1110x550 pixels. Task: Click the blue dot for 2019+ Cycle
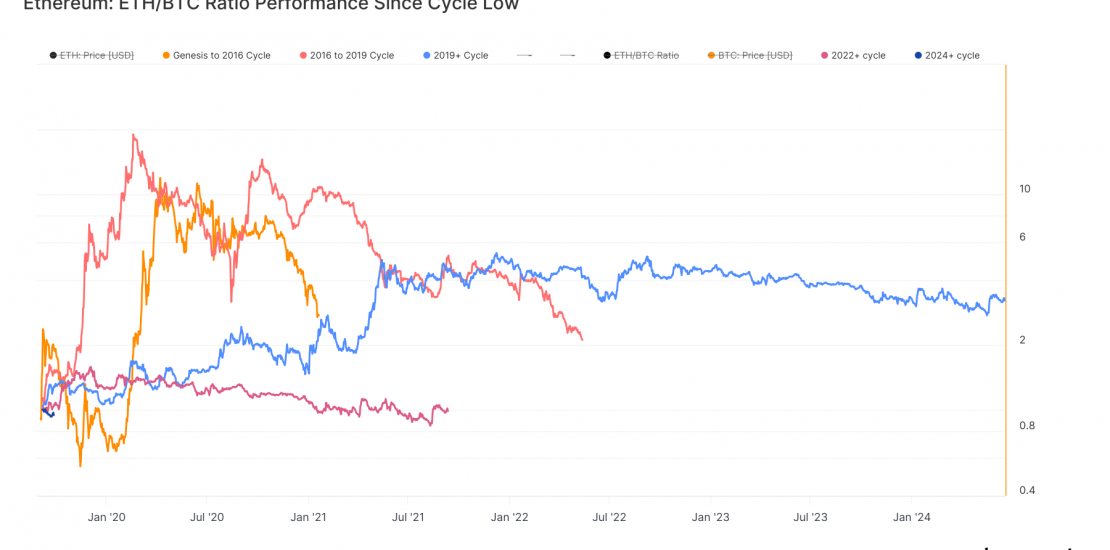[x=427, y=56]
